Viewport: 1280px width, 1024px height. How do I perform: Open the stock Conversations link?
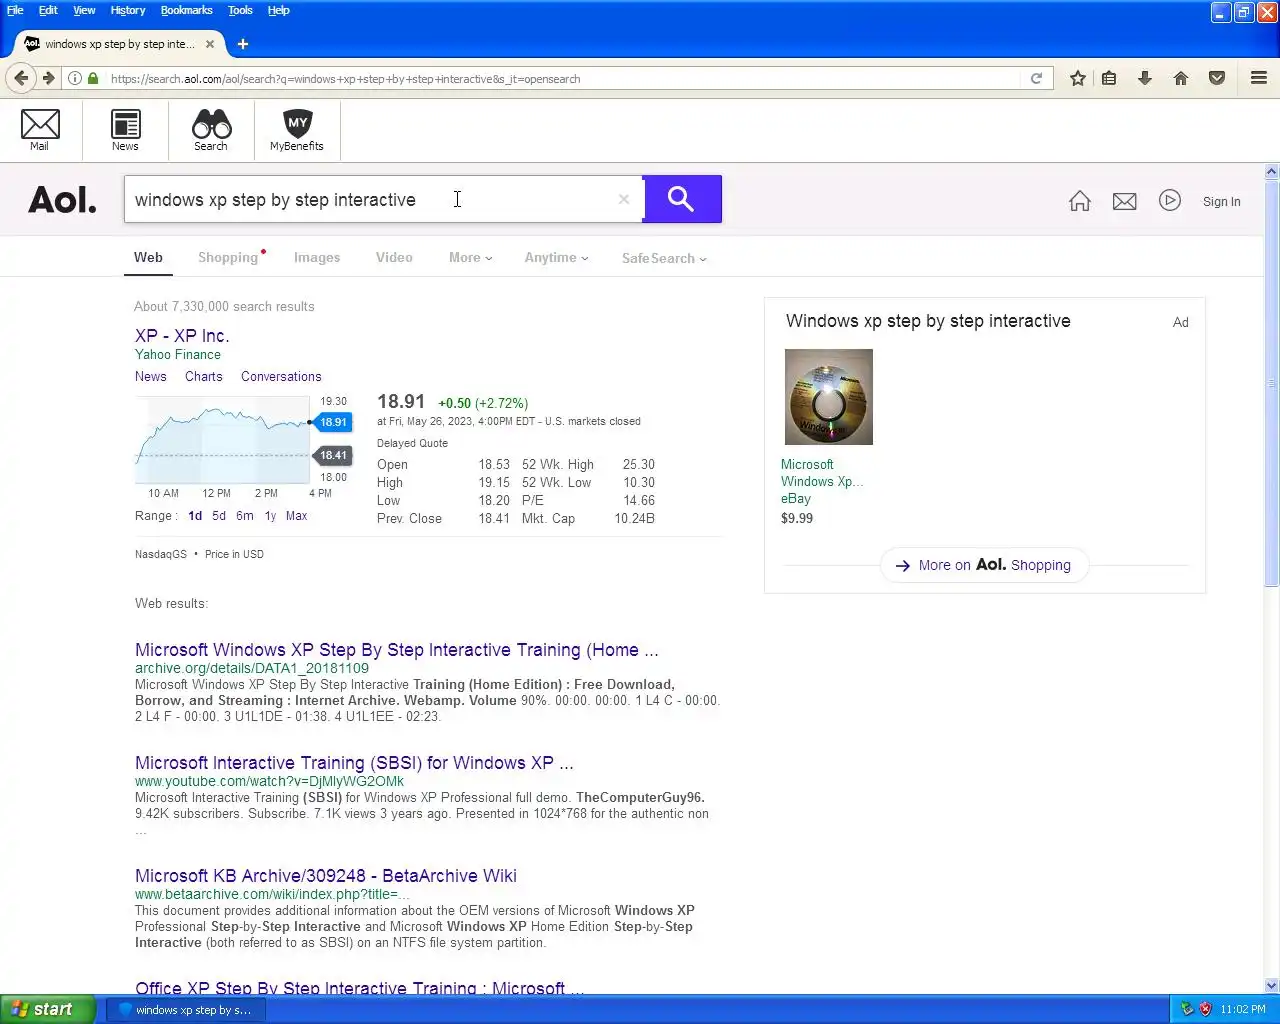(x=281, y=377)
